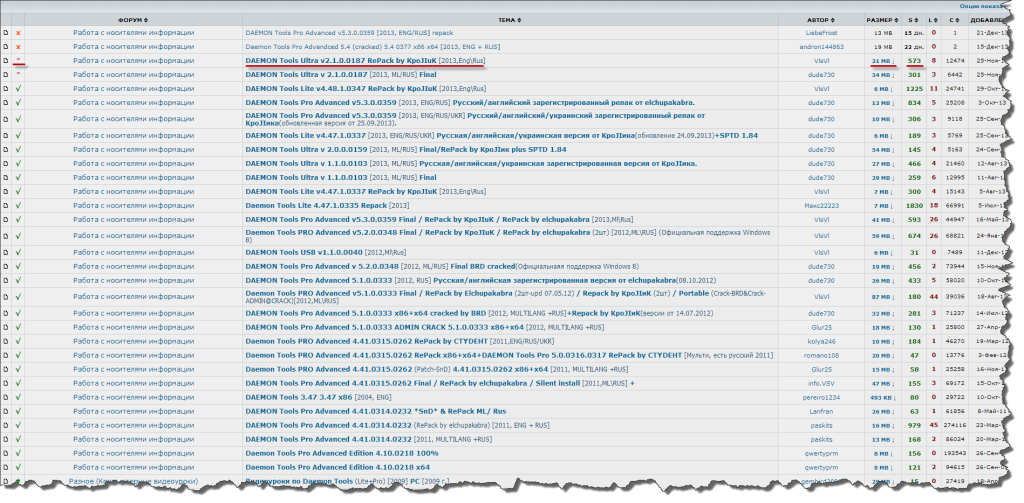The height and width of the screenshot is (503, 1024).
Task: Sort the list by the ТЕМА column
Action: pos(510,20)
